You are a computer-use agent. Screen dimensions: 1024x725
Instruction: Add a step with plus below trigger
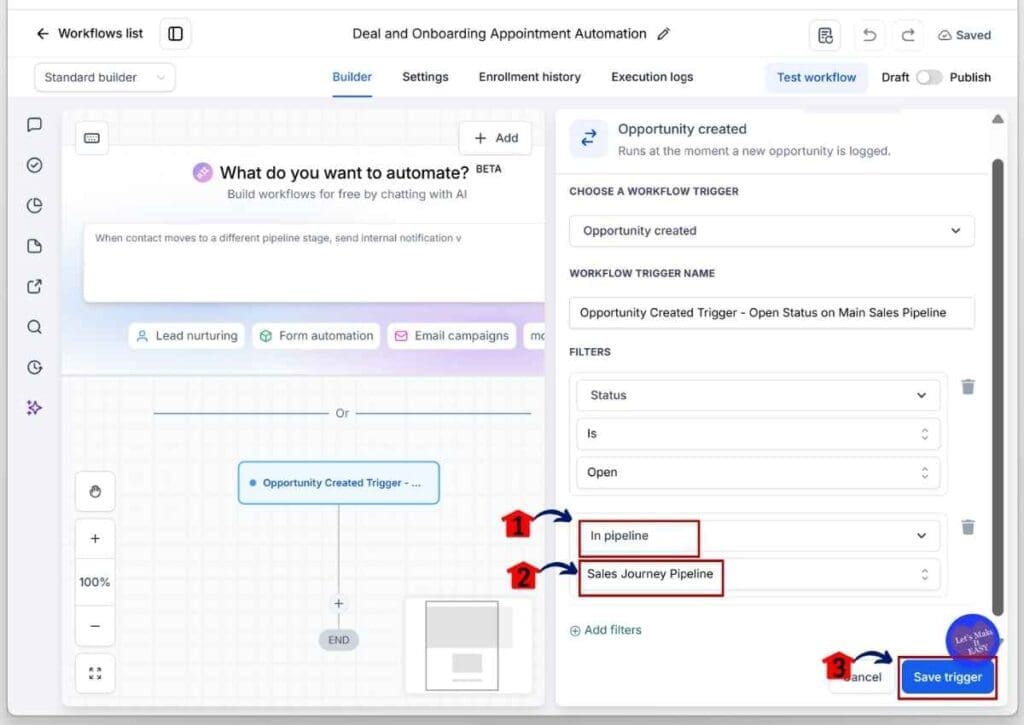click(338, 604)
